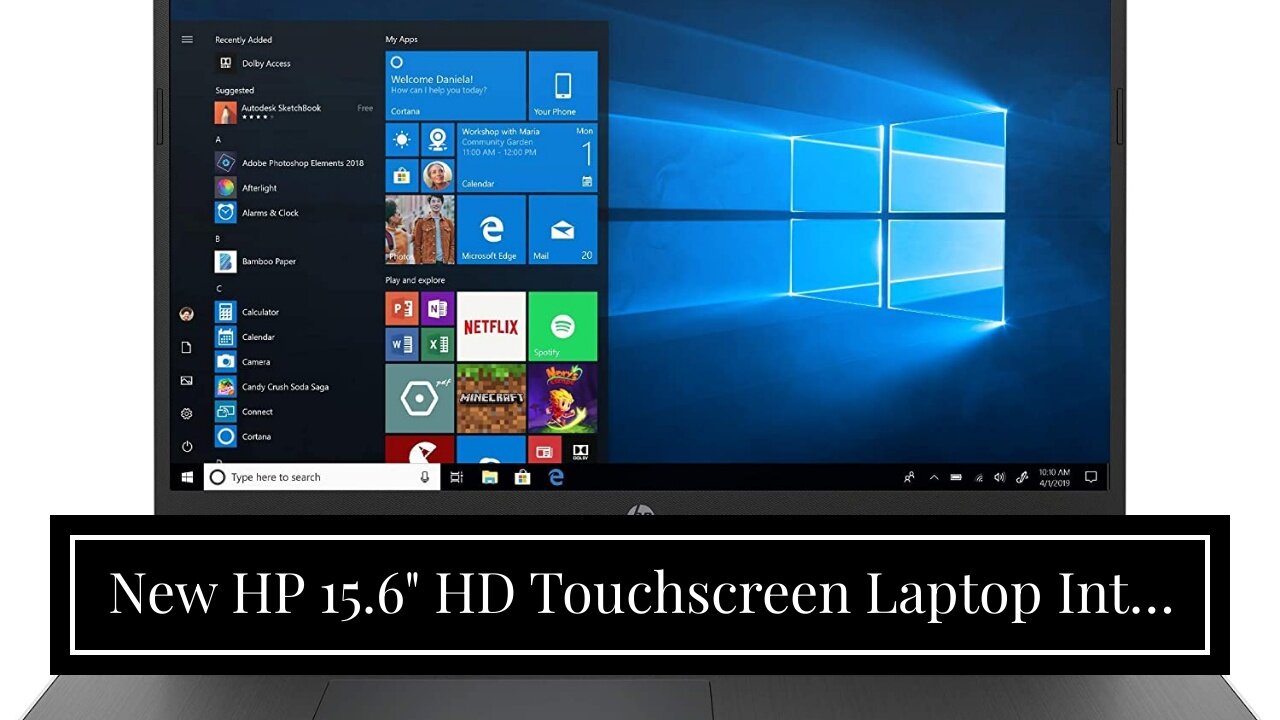
Task: Open File Explorer on the taskbar
Action: (x=489, y=477)
